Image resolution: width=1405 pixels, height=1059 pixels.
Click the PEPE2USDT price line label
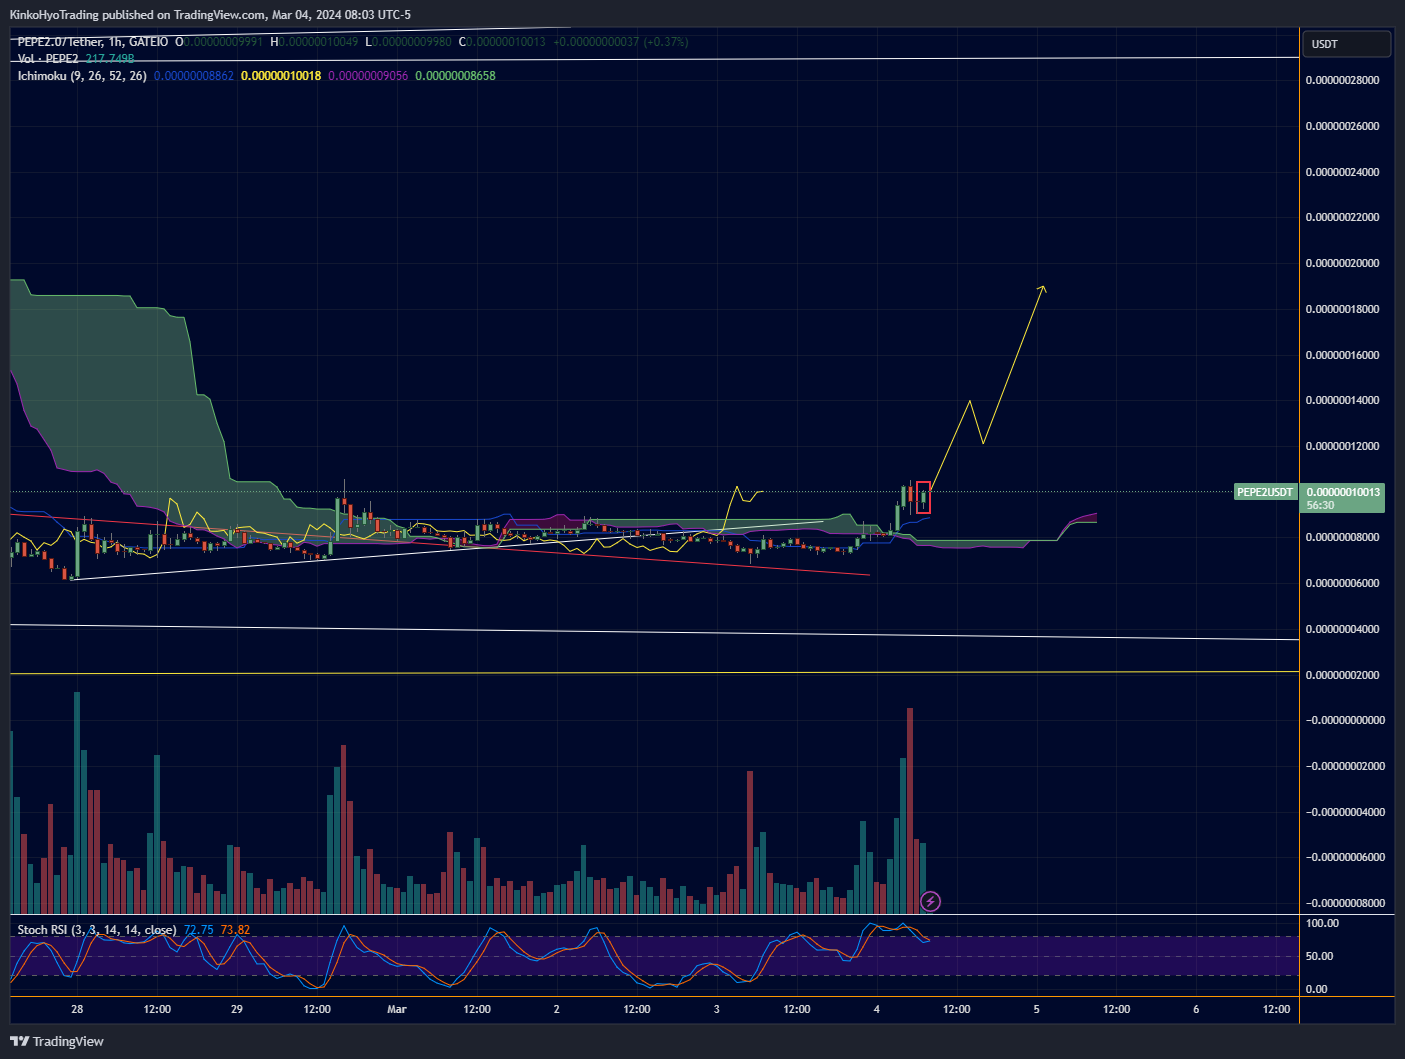click(x=1265, y=492)
